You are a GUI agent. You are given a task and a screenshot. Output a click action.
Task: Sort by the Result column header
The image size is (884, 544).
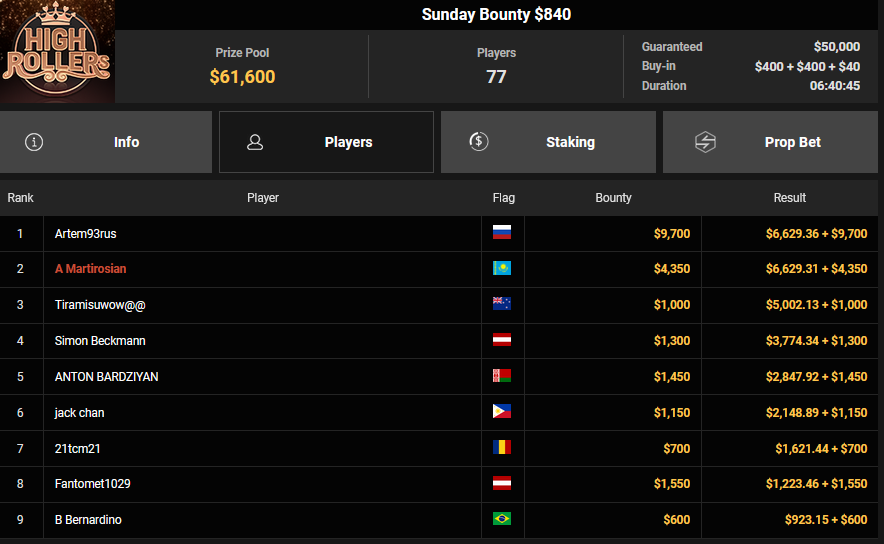pos(790,198)
